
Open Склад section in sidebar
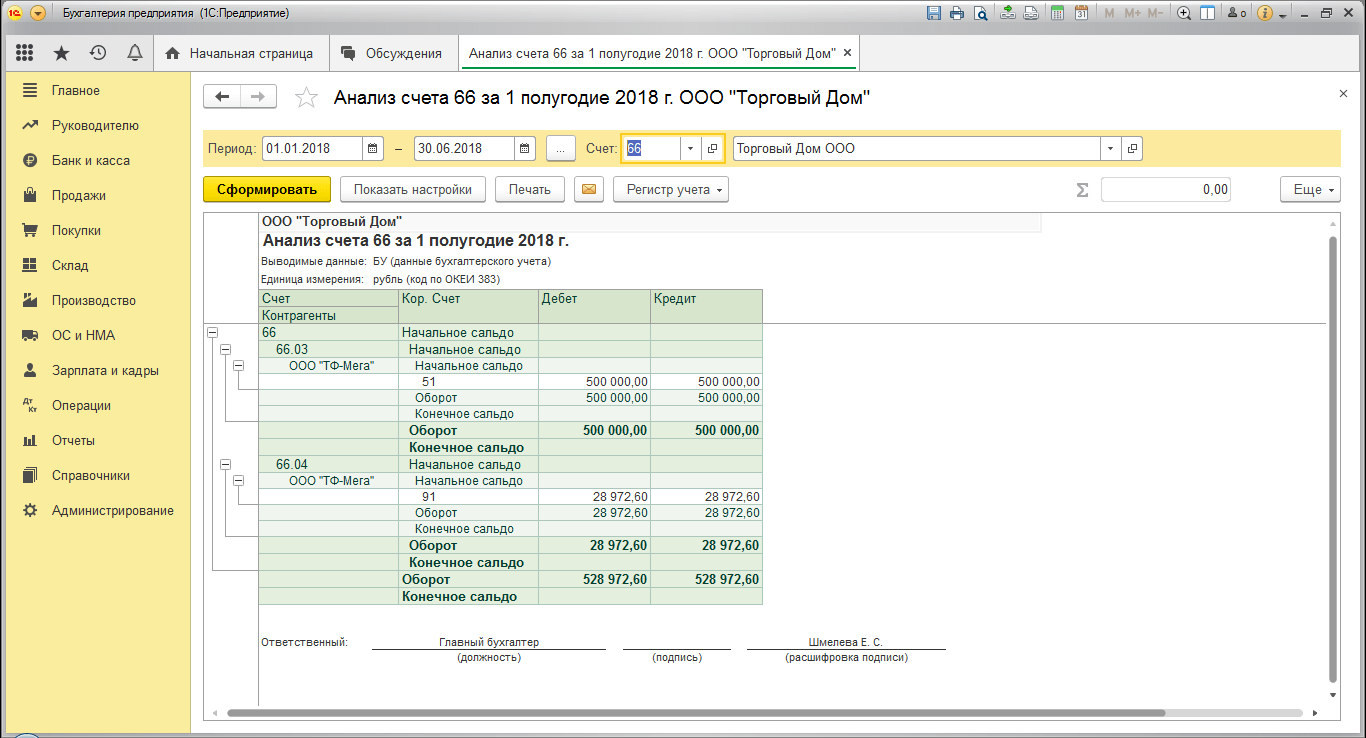pos(98,265)
